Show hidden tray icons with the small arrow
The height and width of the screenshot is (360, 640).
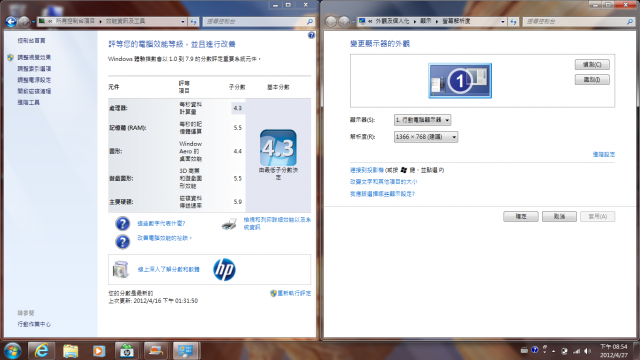[553, 351]
